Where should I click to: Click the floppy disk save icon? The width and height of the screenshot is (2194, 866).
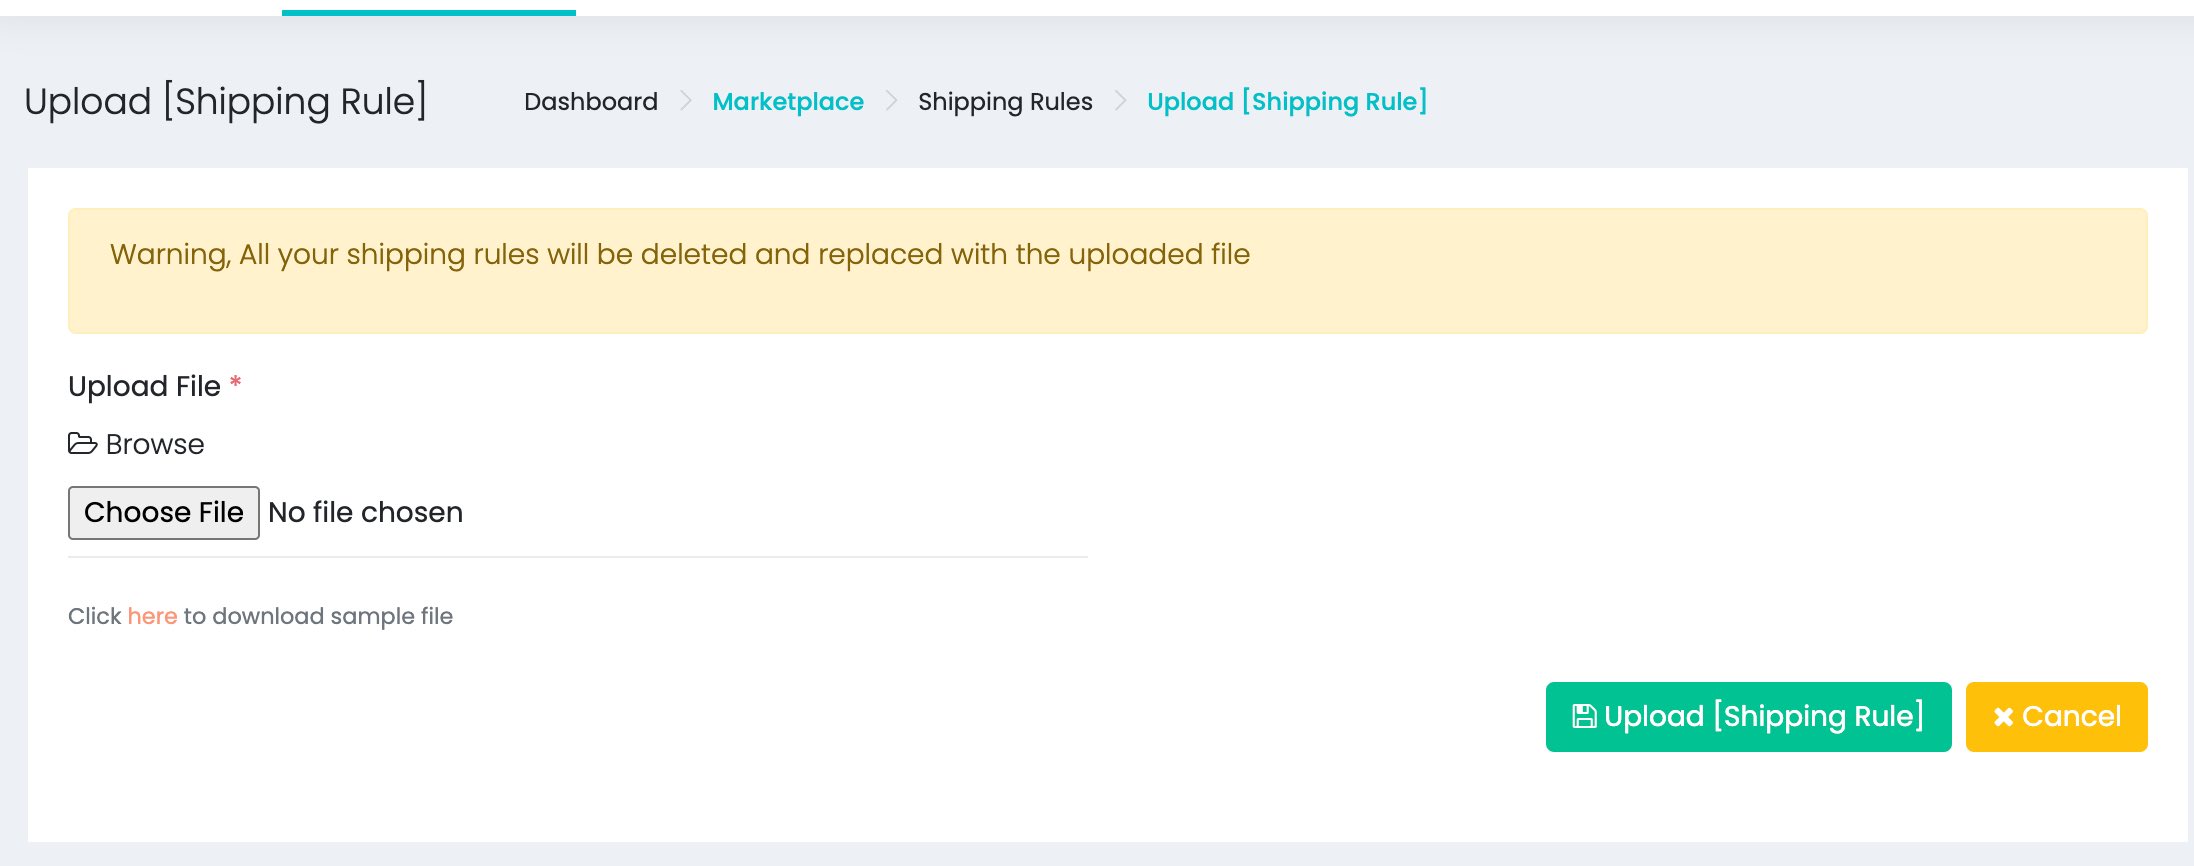point(1584,716)
